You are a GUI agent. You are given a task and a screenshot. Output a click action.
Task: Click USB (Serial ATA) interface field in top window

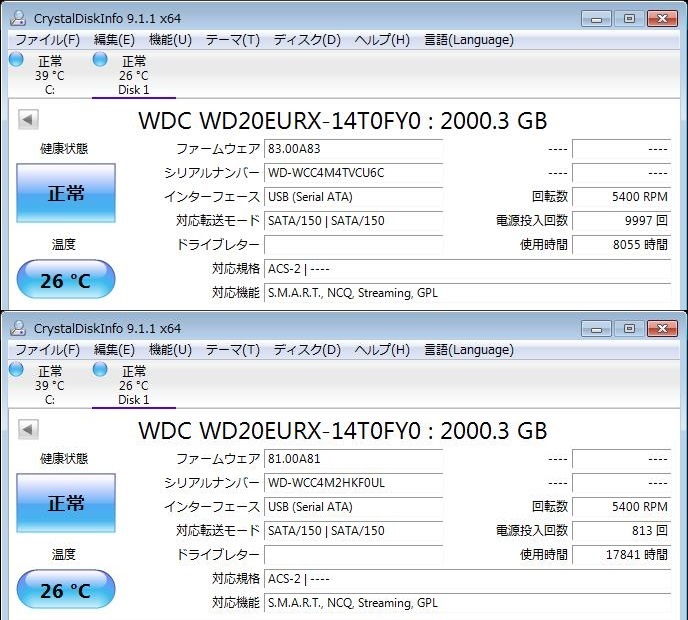point(353,197)
